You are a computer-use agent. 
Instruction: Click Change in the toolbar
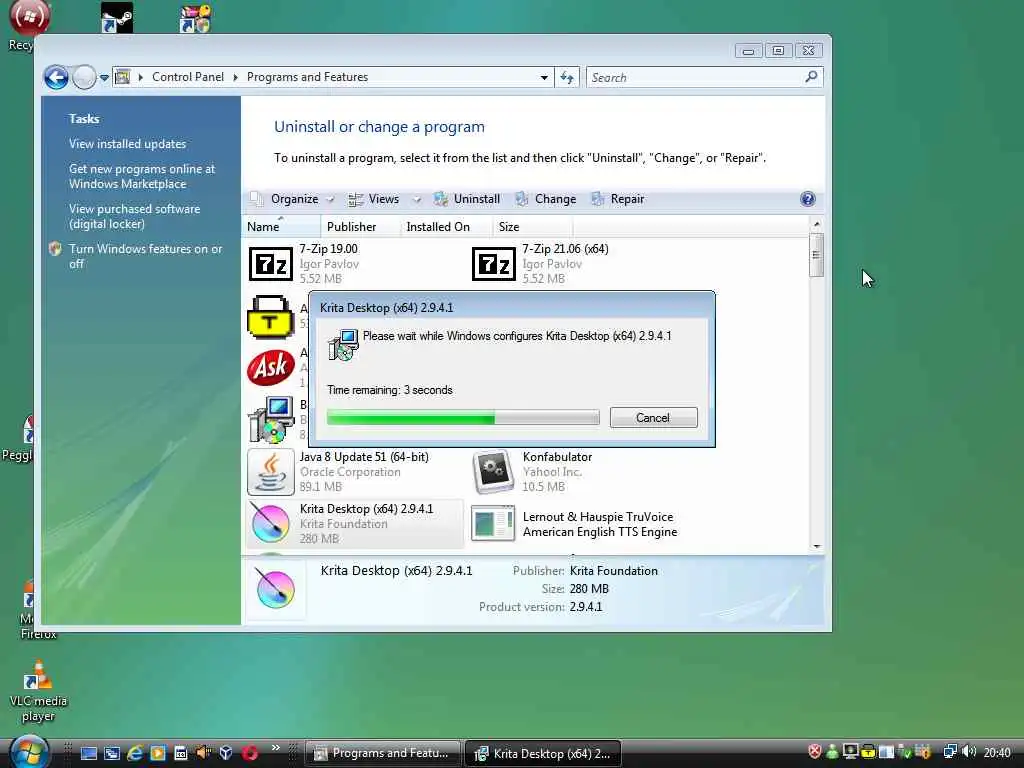[546, 199]
